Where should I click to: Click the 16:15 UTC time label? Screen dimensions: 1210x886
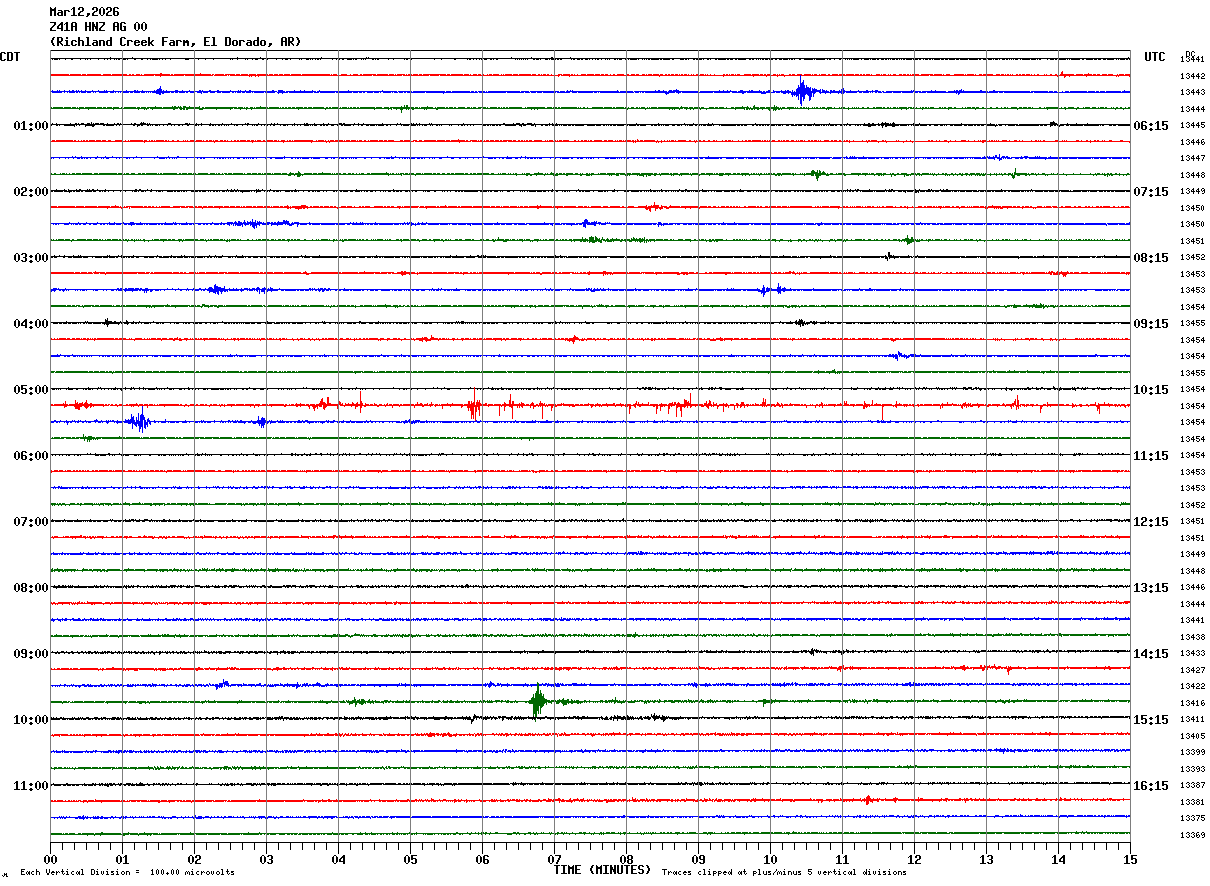click(1151, 786)
